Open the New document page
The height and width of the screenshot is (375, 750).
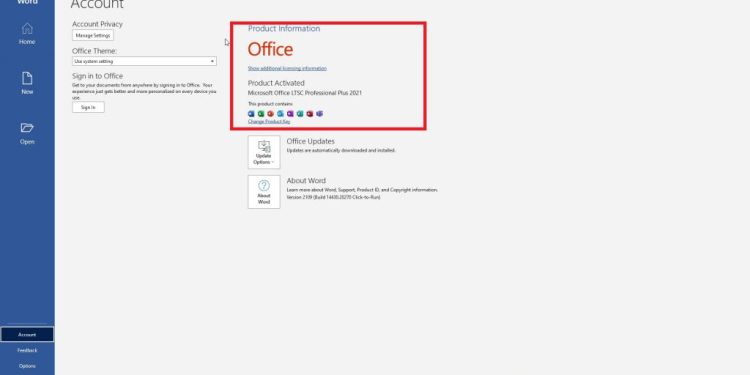27,83
